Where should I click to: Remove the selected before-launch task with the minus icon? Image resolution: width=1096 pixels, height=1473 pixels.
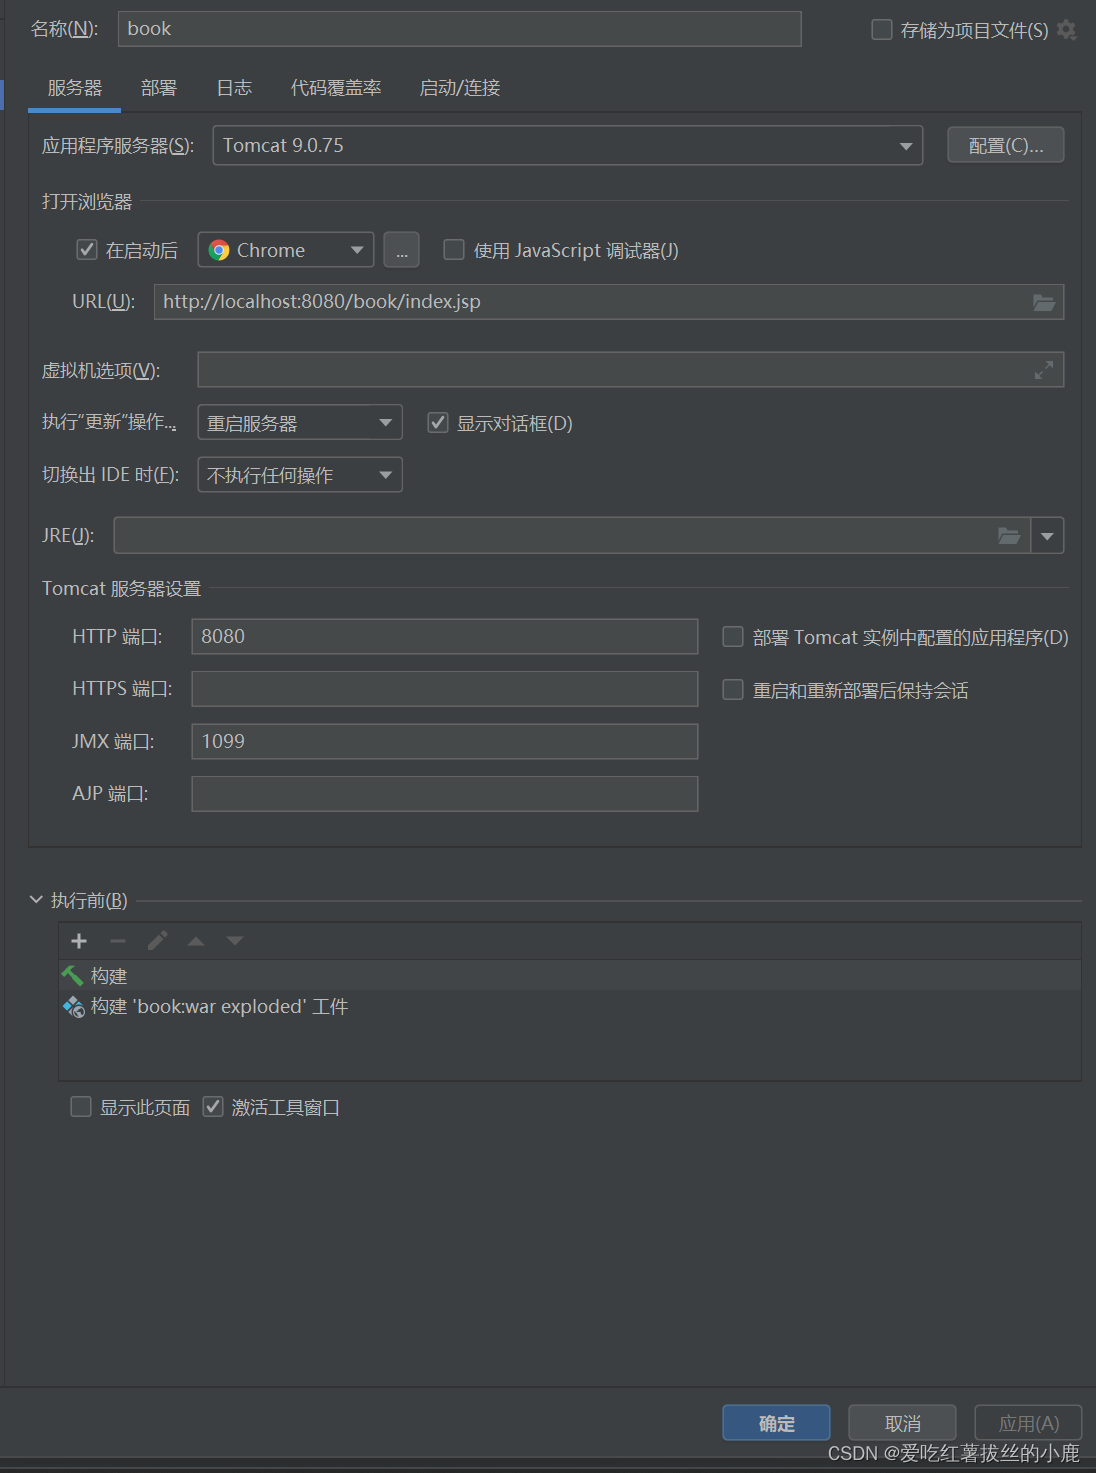click(118, 941)
